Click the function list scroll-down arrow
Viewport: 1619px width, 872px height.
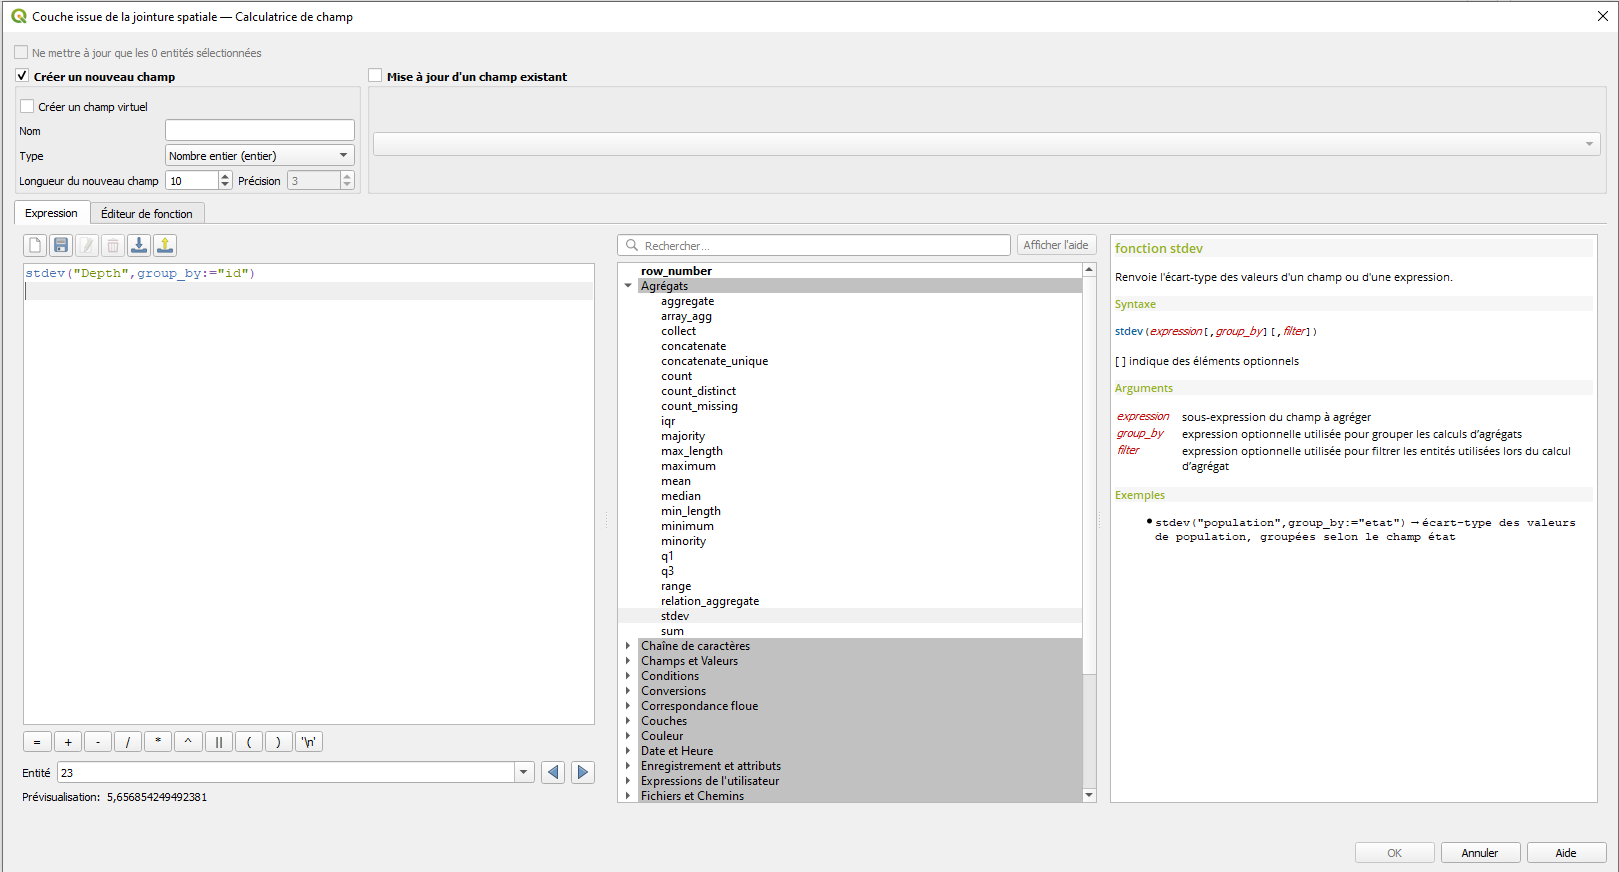(1089, 795)
